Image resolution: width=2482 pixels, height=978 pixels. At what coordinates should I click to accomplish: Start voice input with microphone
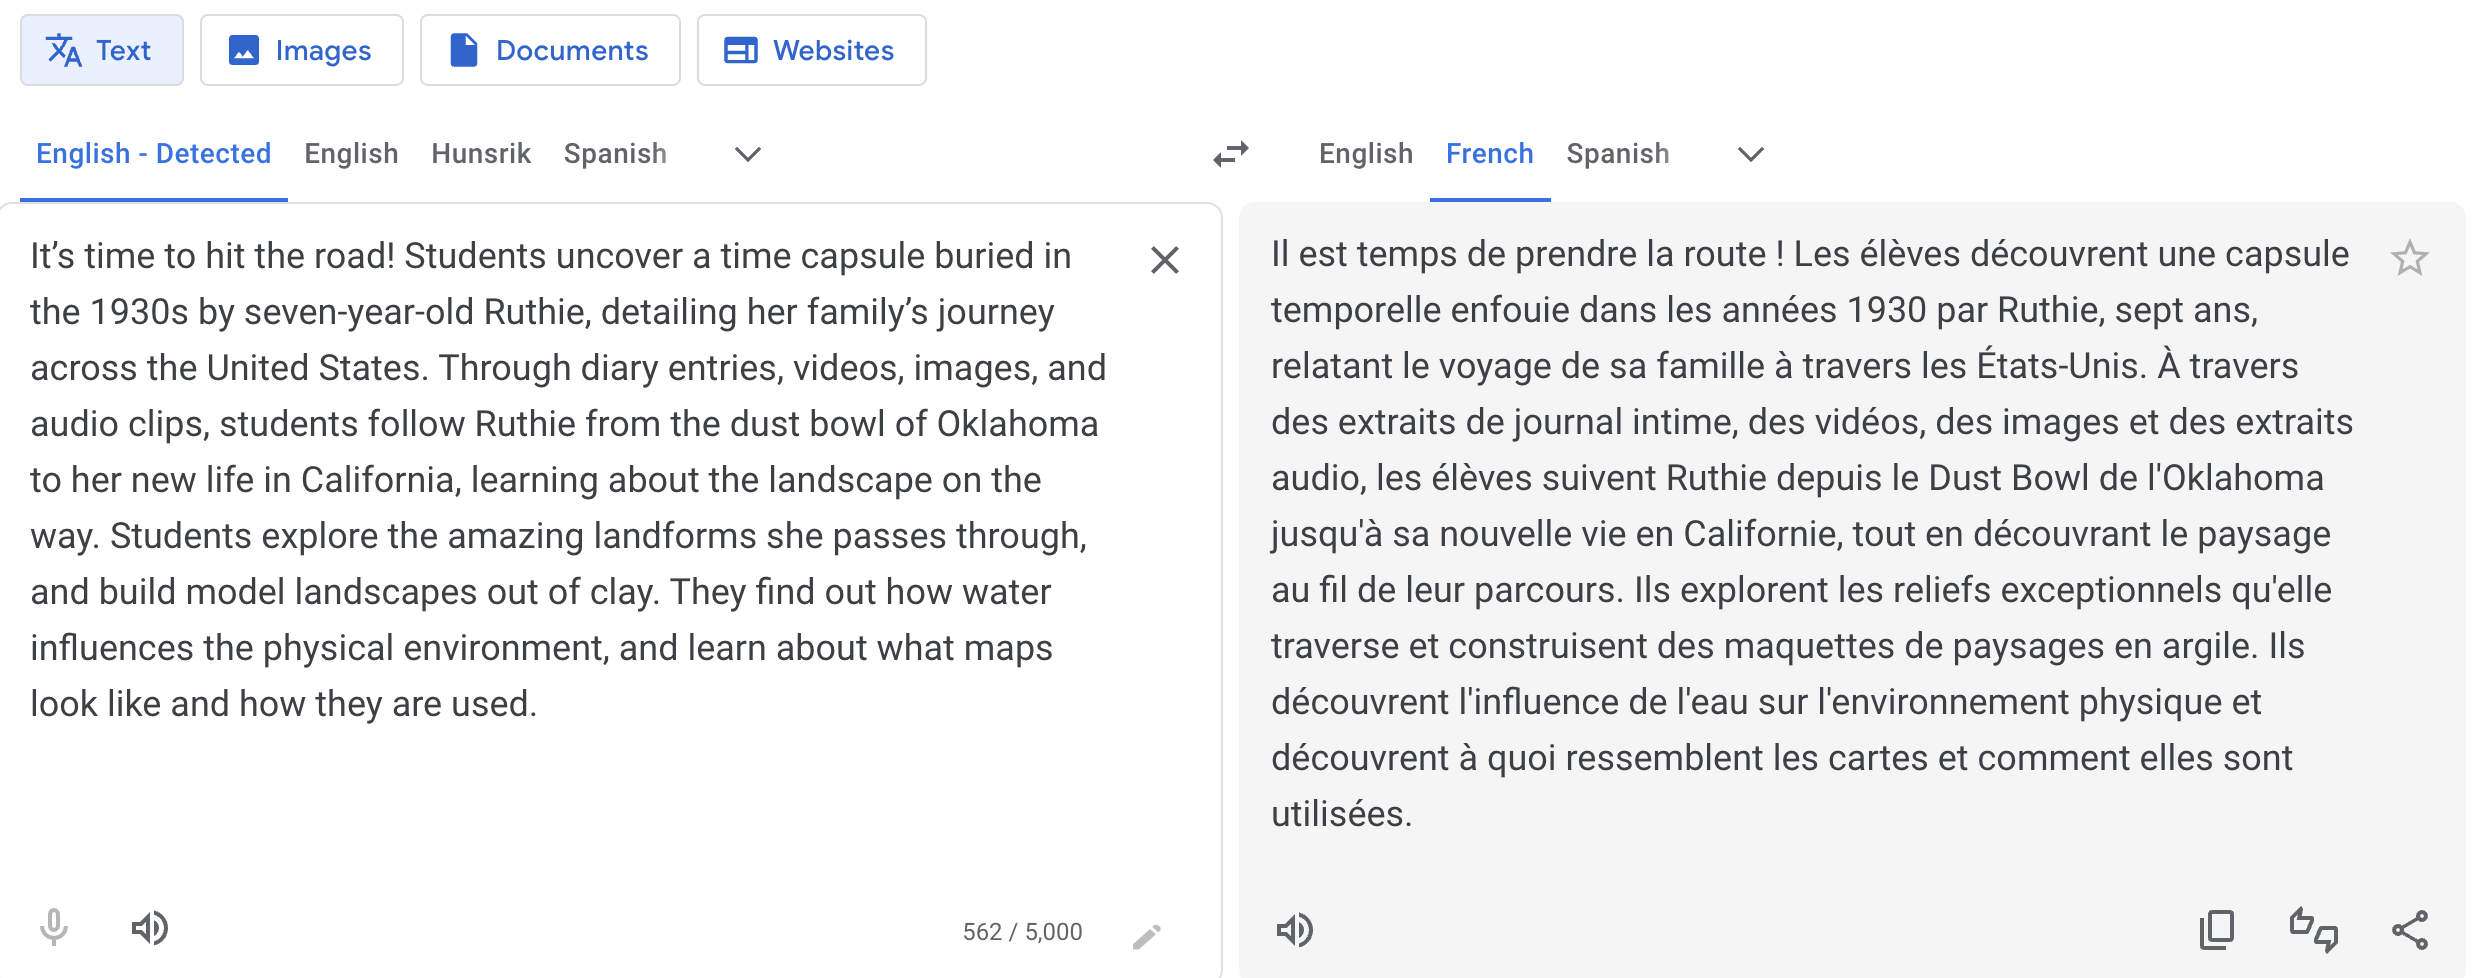coord(54,928)
